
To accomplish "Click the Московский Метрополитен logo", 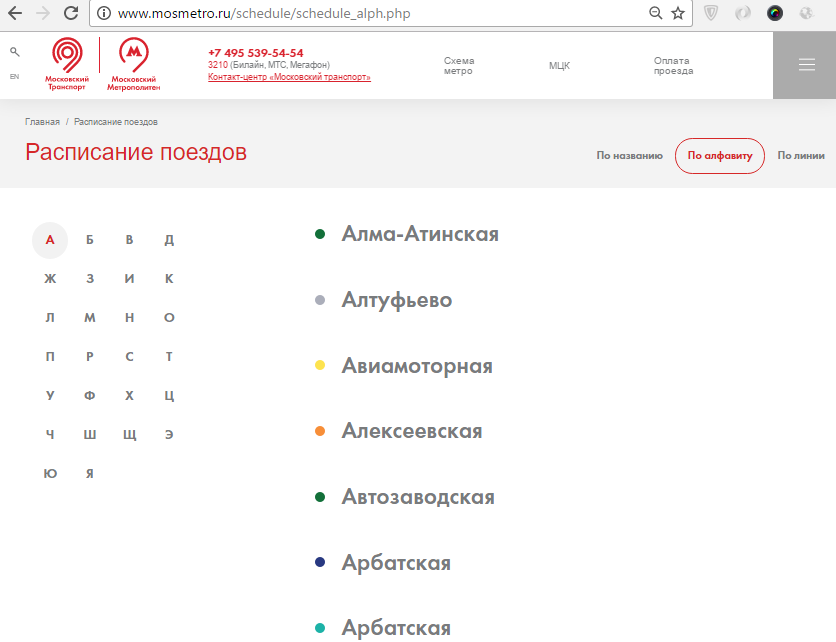I will click(133, 65).
